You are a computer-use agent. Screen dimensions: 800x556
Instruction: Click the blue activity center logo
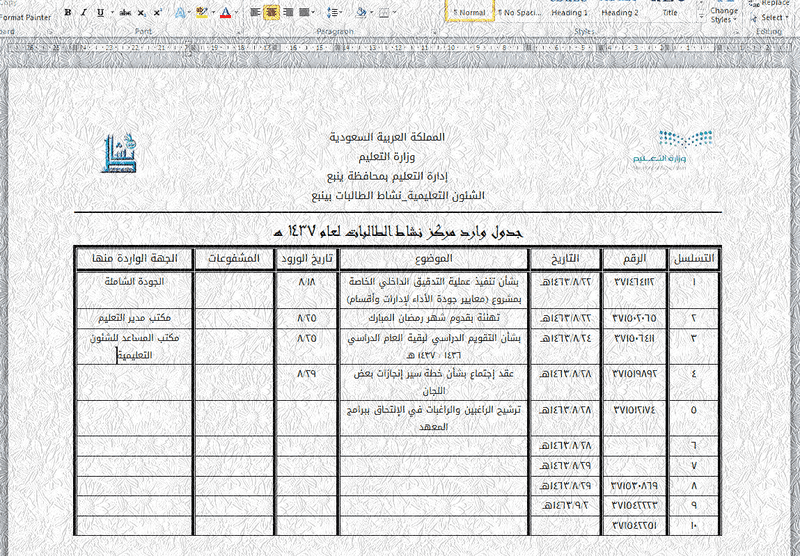point(120,153)
